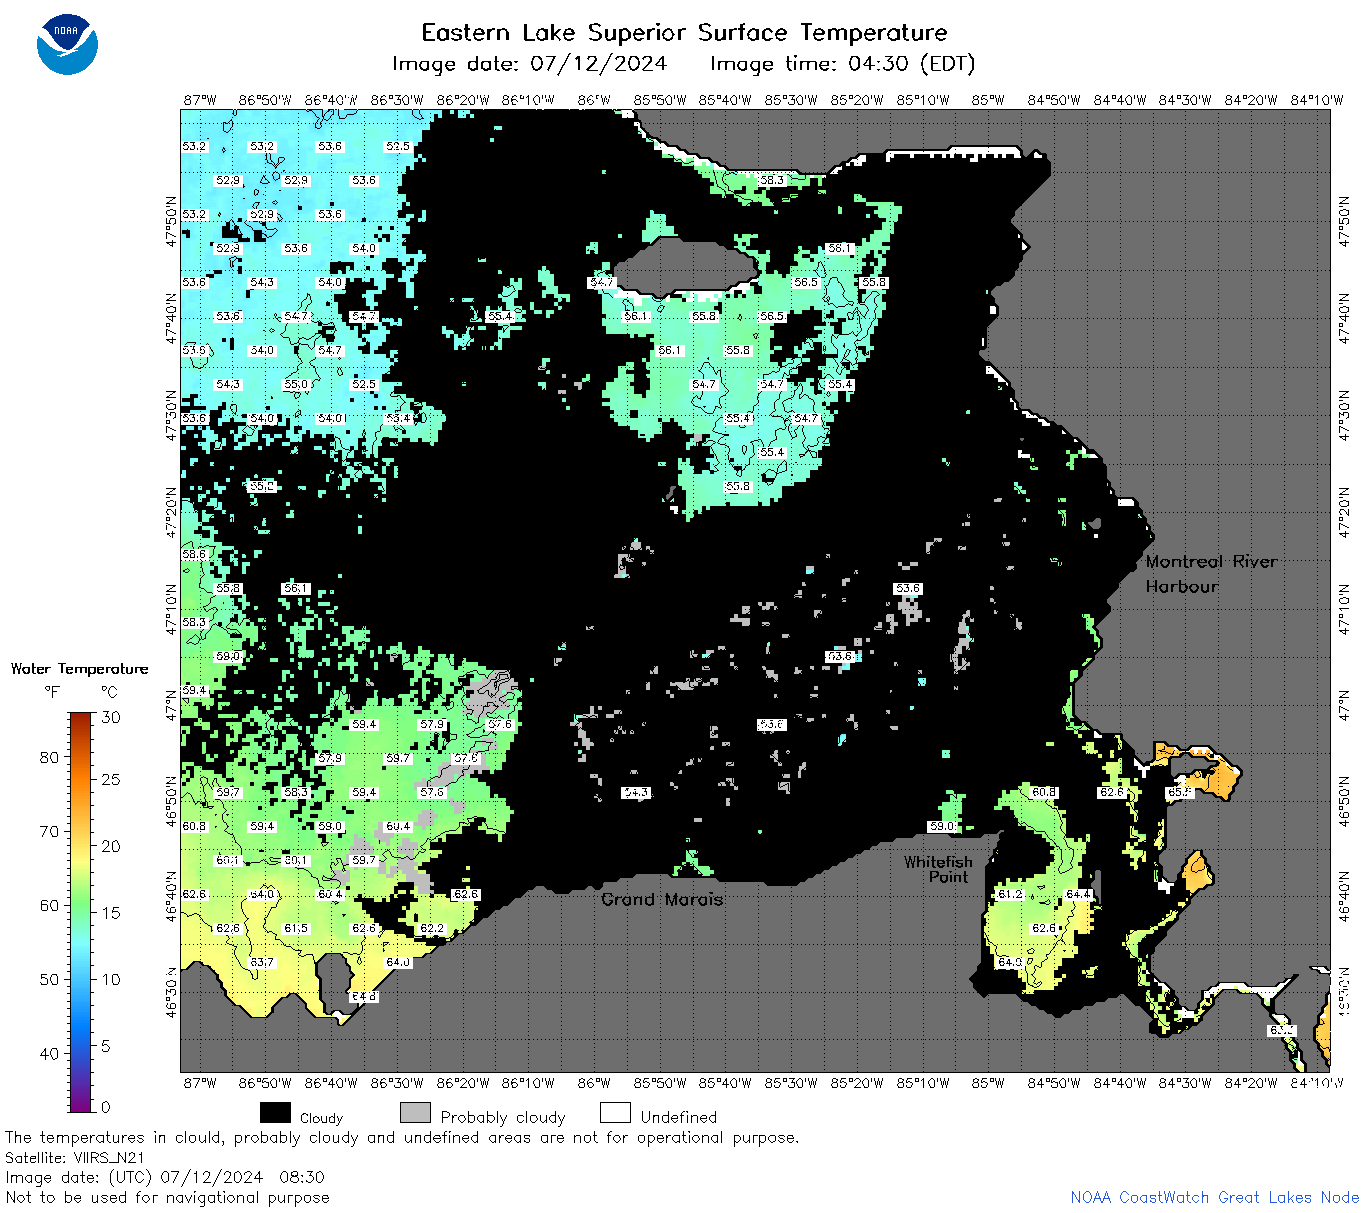This screenshot has width=1370, height=1213.
Task: Click the 50 Fahrenheit tick on scale
Action: coord(50,979)
